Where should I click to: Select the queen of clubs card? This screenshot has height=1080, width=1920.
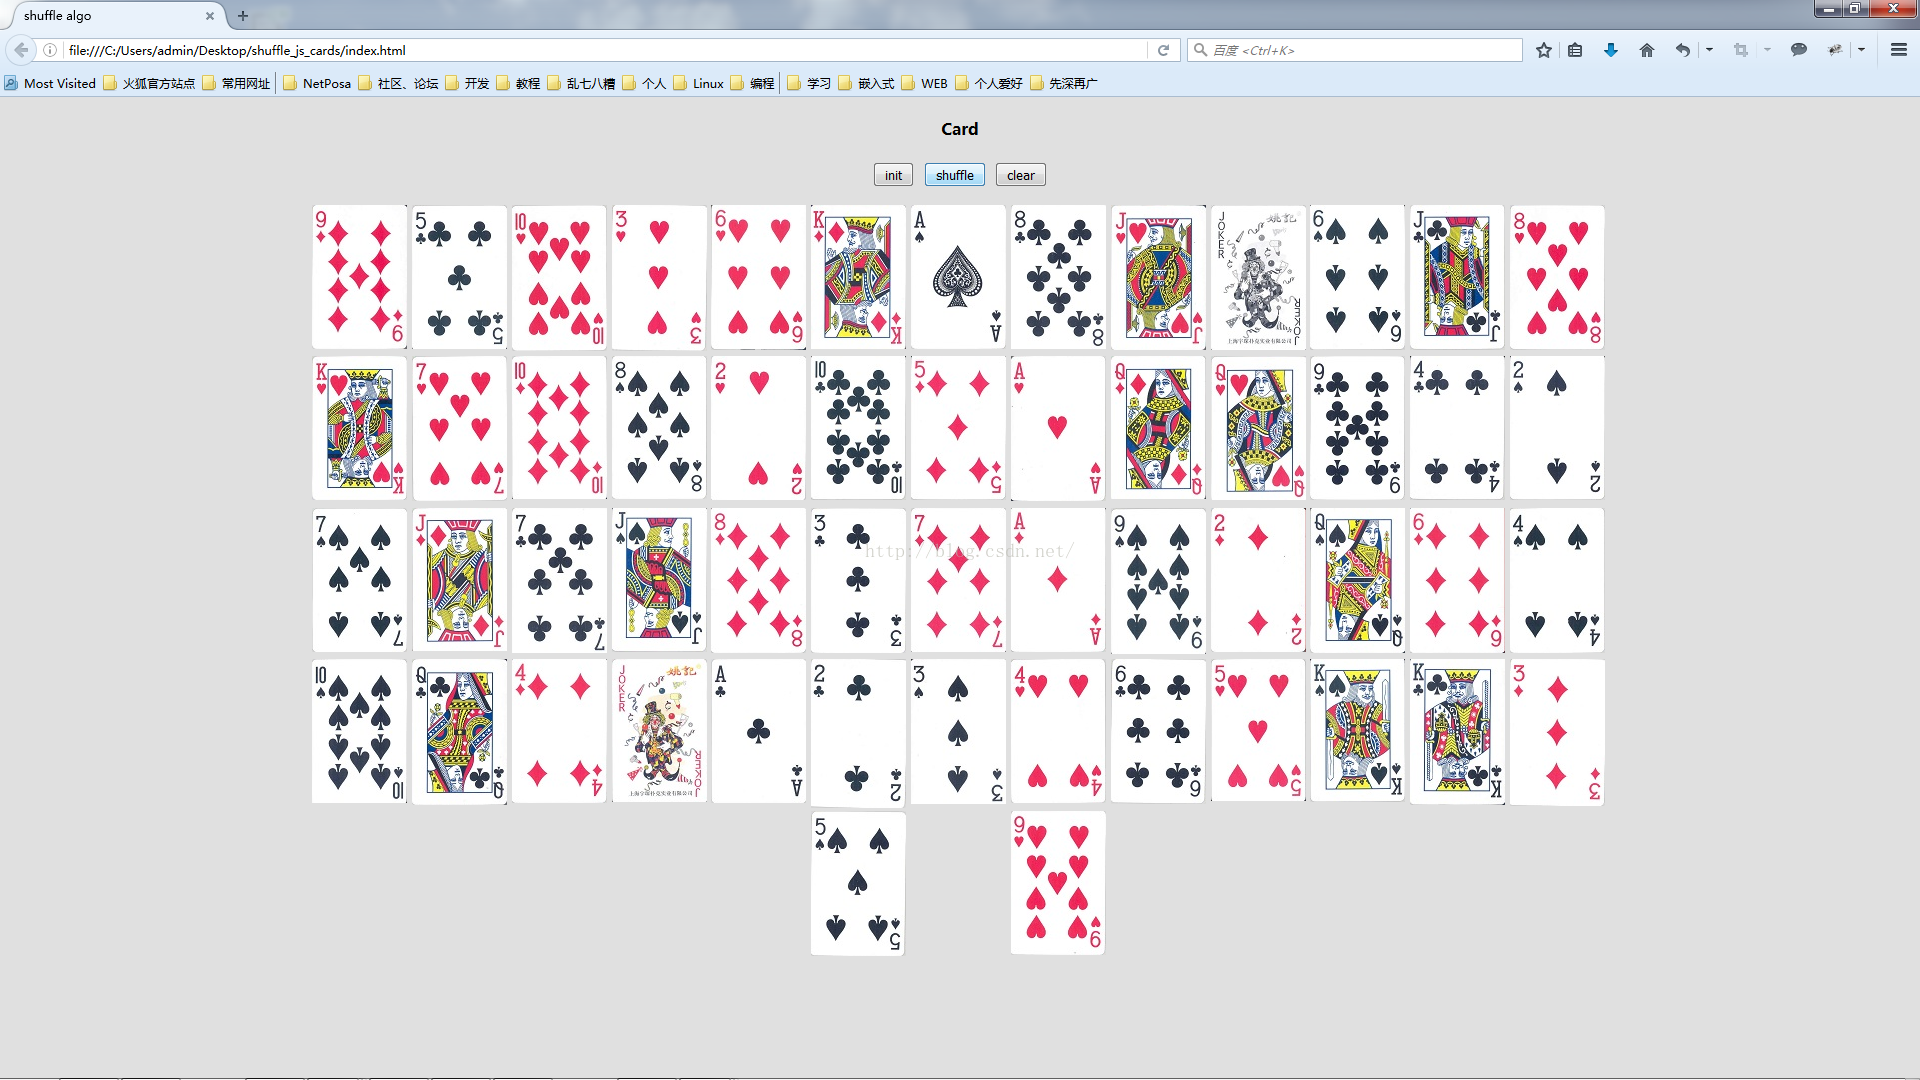pos(459,731)
